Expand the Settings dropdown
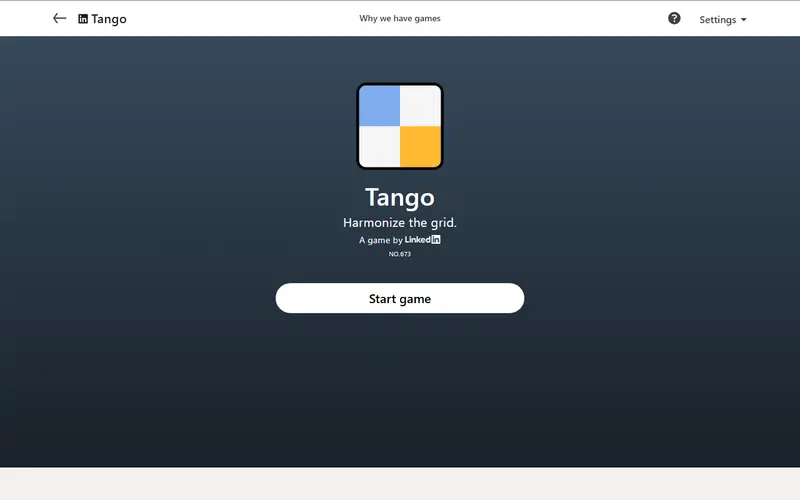Image resolution: width=800 pixels, height=500 pixels. pyautogui.click(x=722, y=19)
